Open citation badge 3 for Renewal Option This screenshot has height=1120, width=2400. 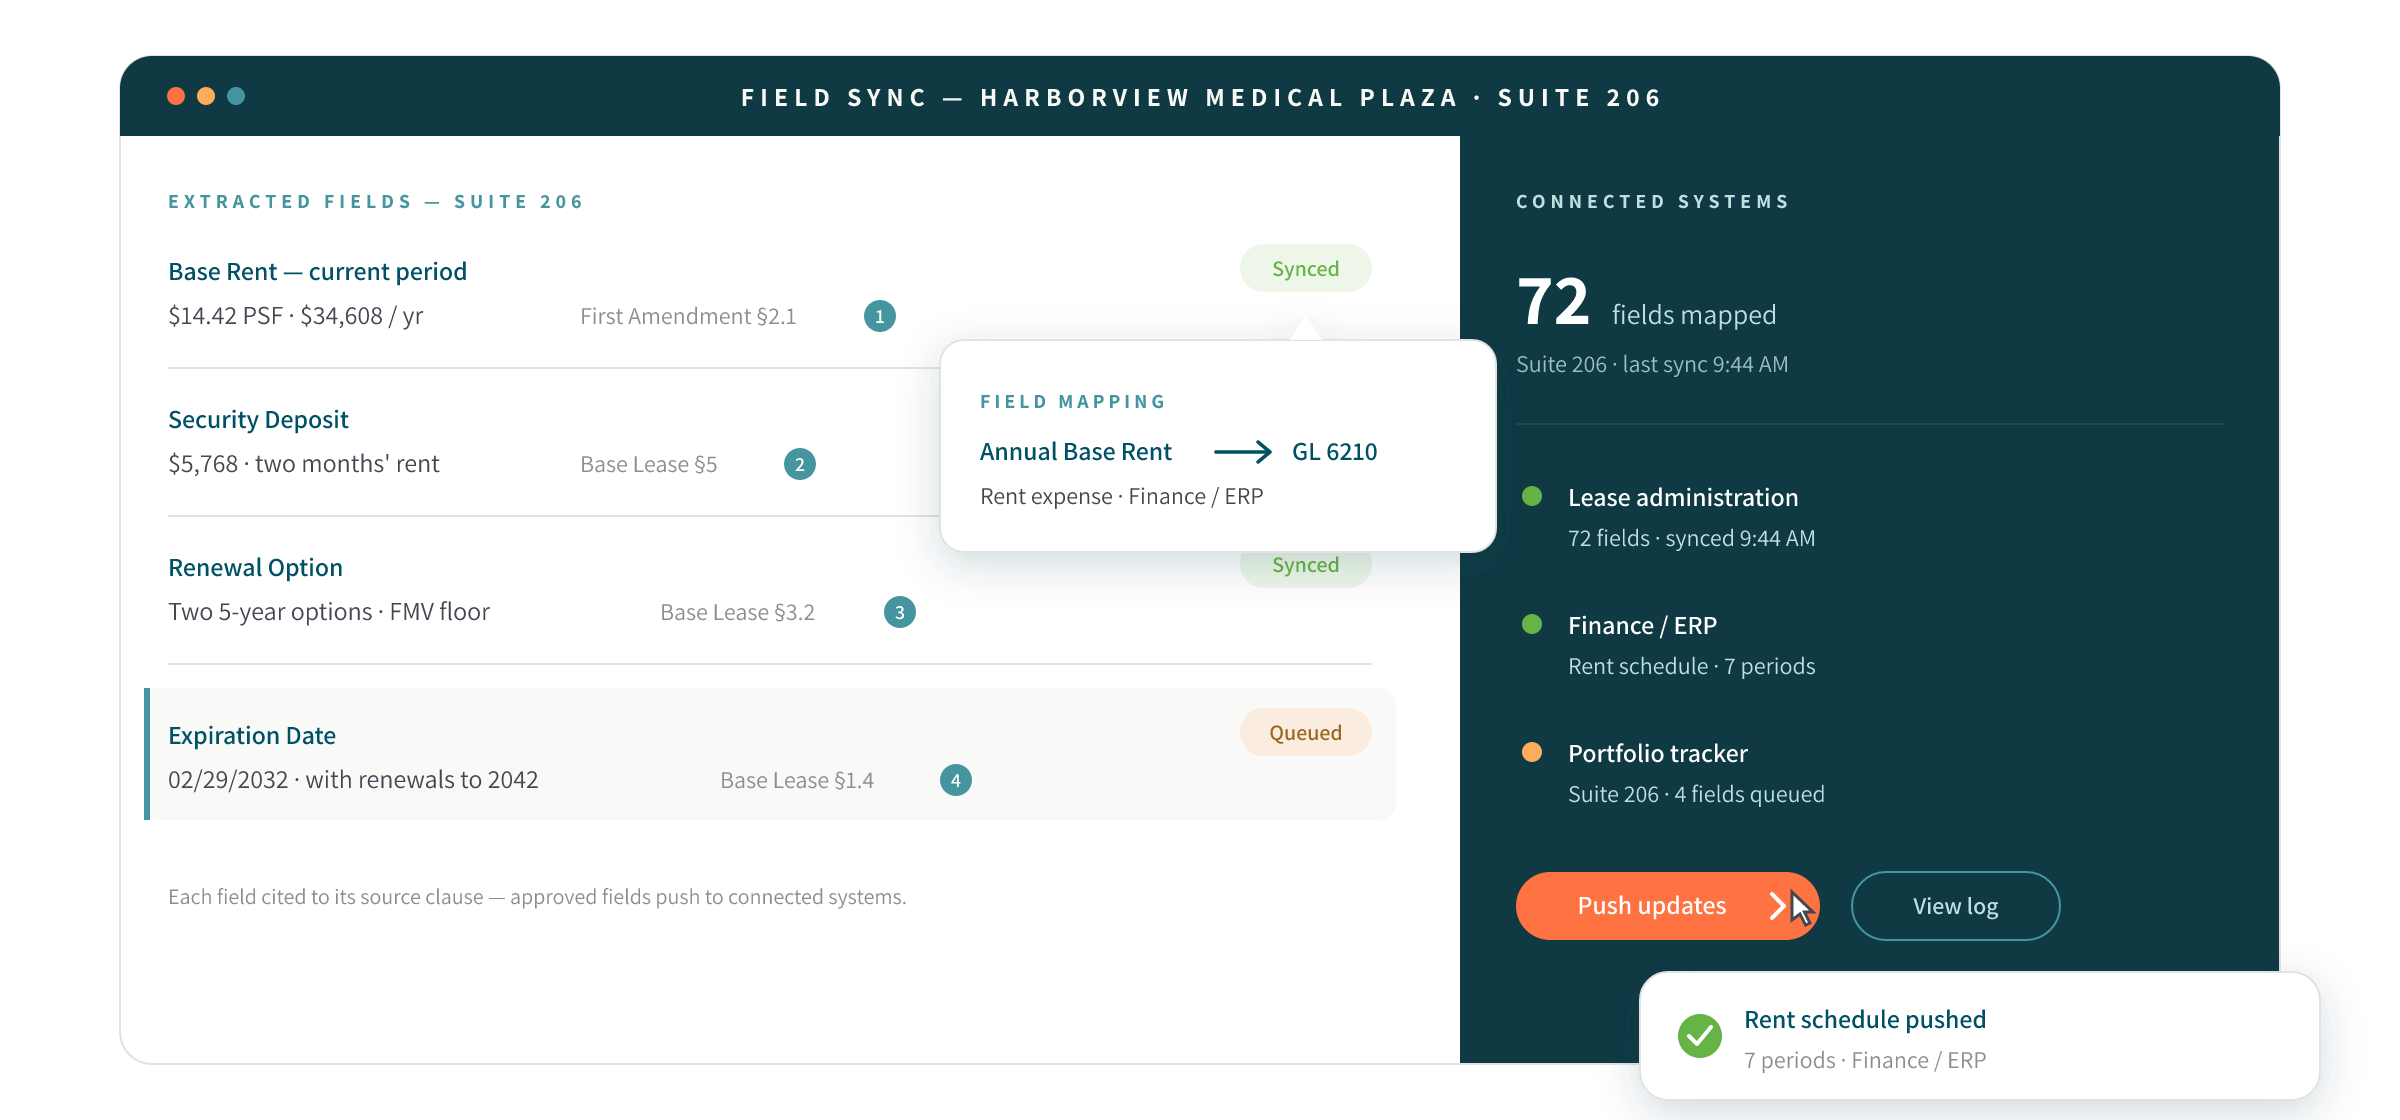click(x=900, y=612)
